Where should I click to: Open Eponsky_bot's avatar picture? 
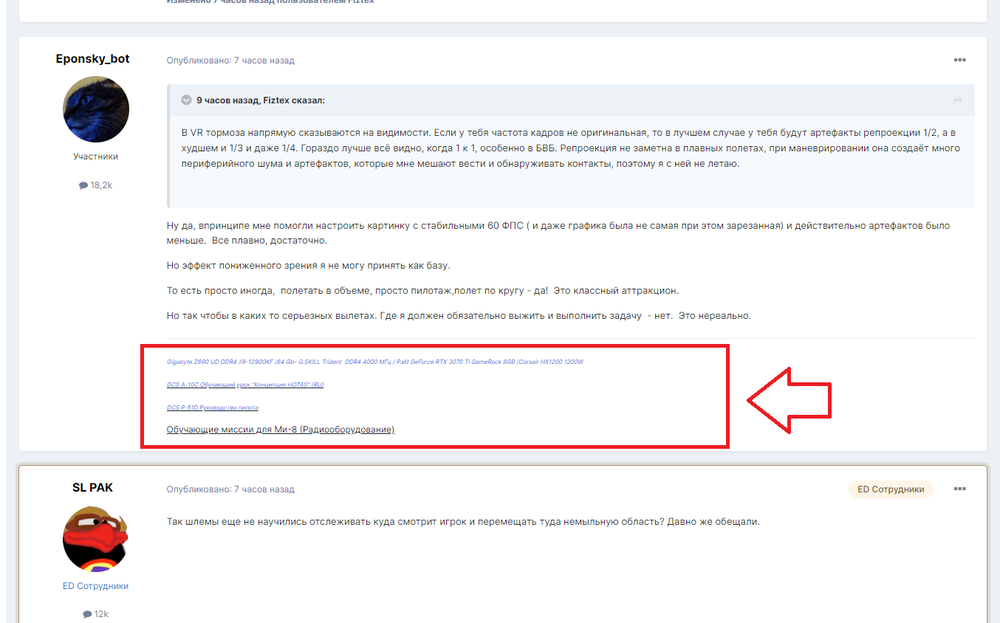(x=96, y=109)
